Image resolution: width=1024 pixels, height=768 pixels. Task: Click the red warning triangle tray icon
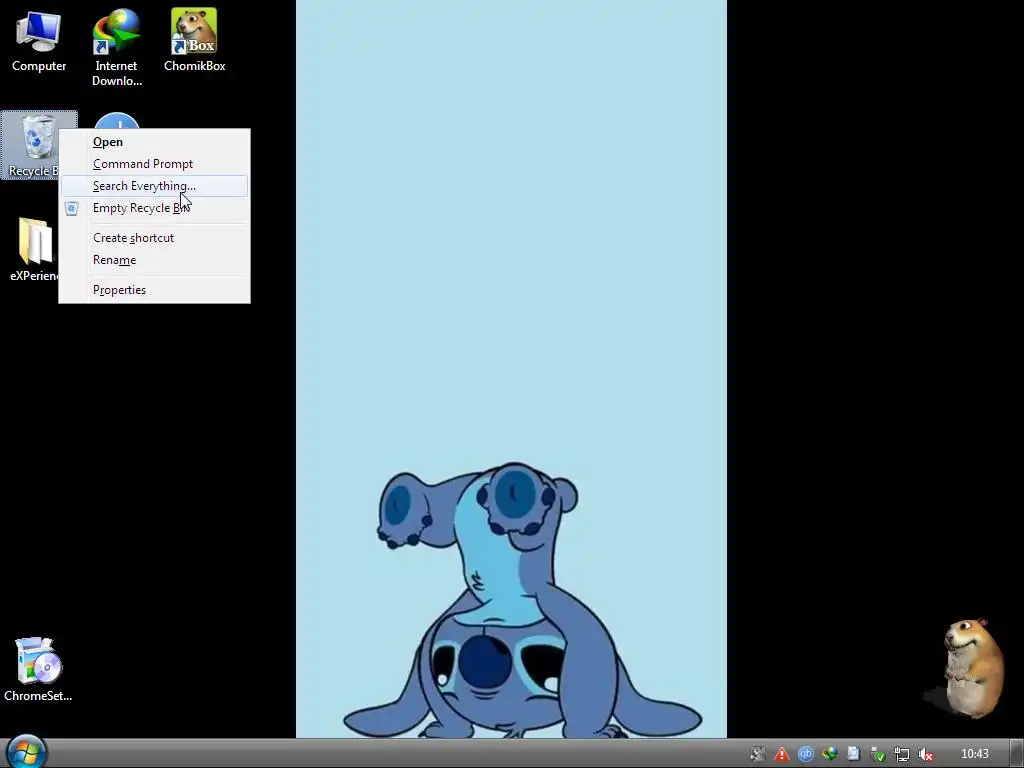[781, 754]
